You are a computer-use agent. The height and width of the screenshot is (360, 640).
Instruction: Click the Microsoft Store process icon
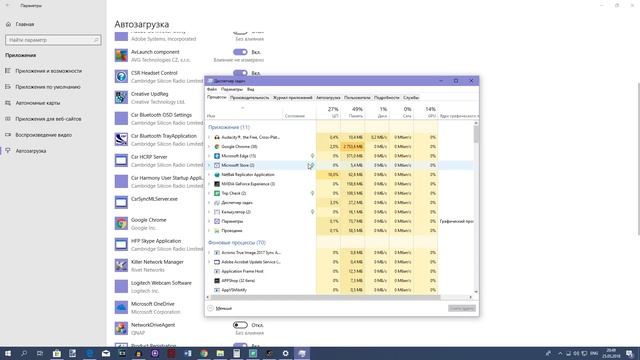pos(217,165)
